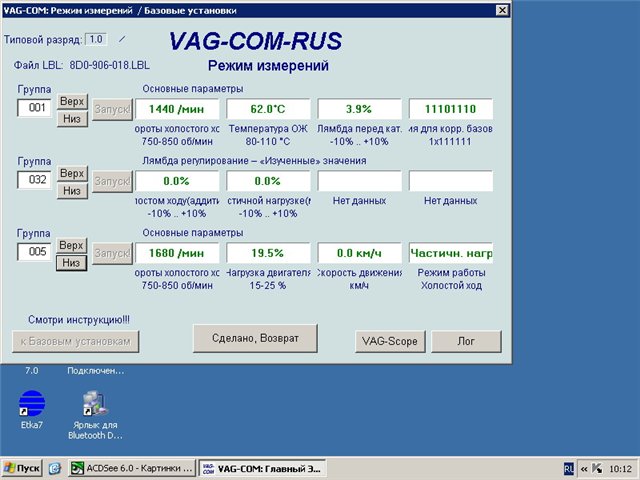Click the Запуск button for group 001
This screenshot has height=480, width=640.
112,109
